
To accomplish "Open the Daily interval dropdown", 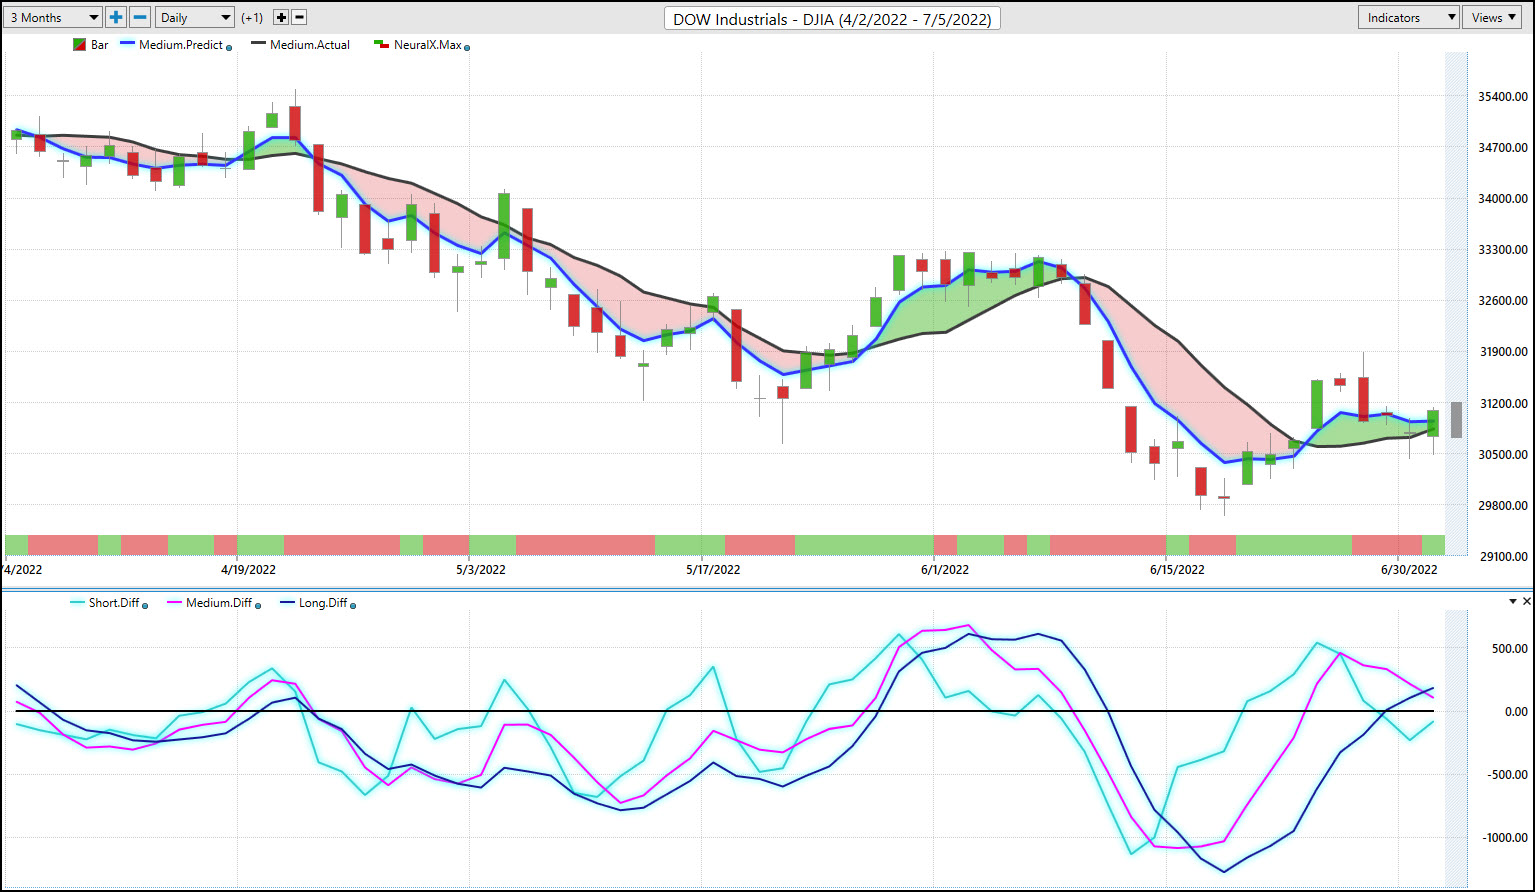I will (x=195, y=17).
